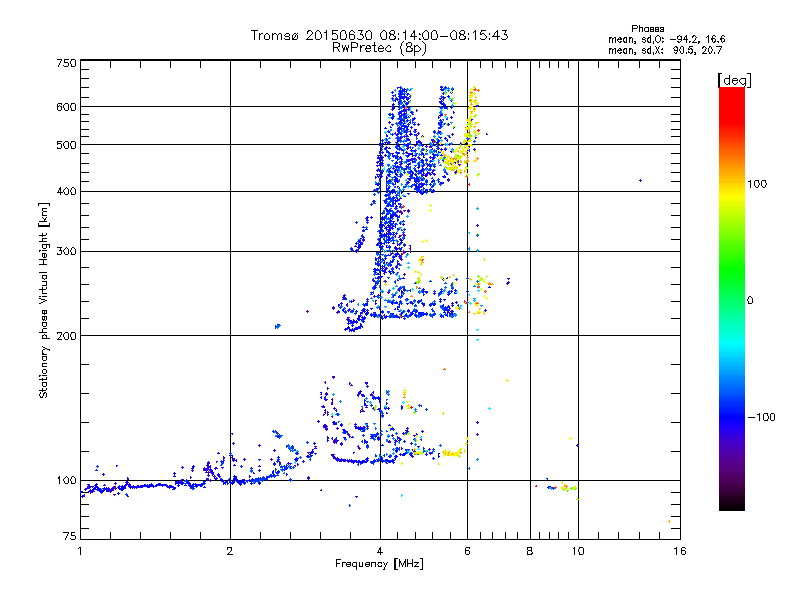Image resolution: width=800 pixels, height=600 pixels.
Task: Click the y-axis tick label '75'
Action: click(x=70, y=536)
